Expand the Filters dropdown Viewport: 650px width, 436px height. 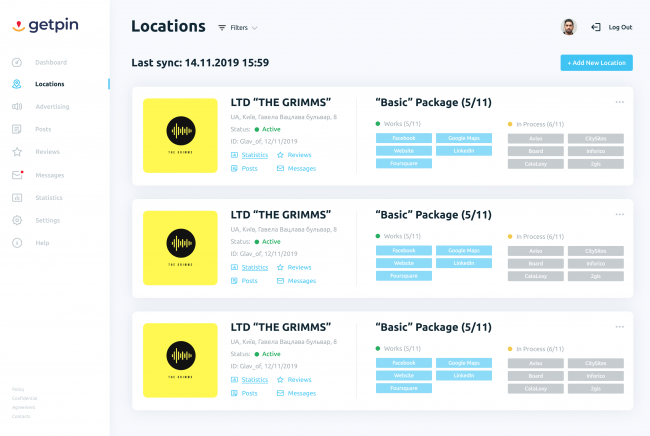click(x=238, y=28)
